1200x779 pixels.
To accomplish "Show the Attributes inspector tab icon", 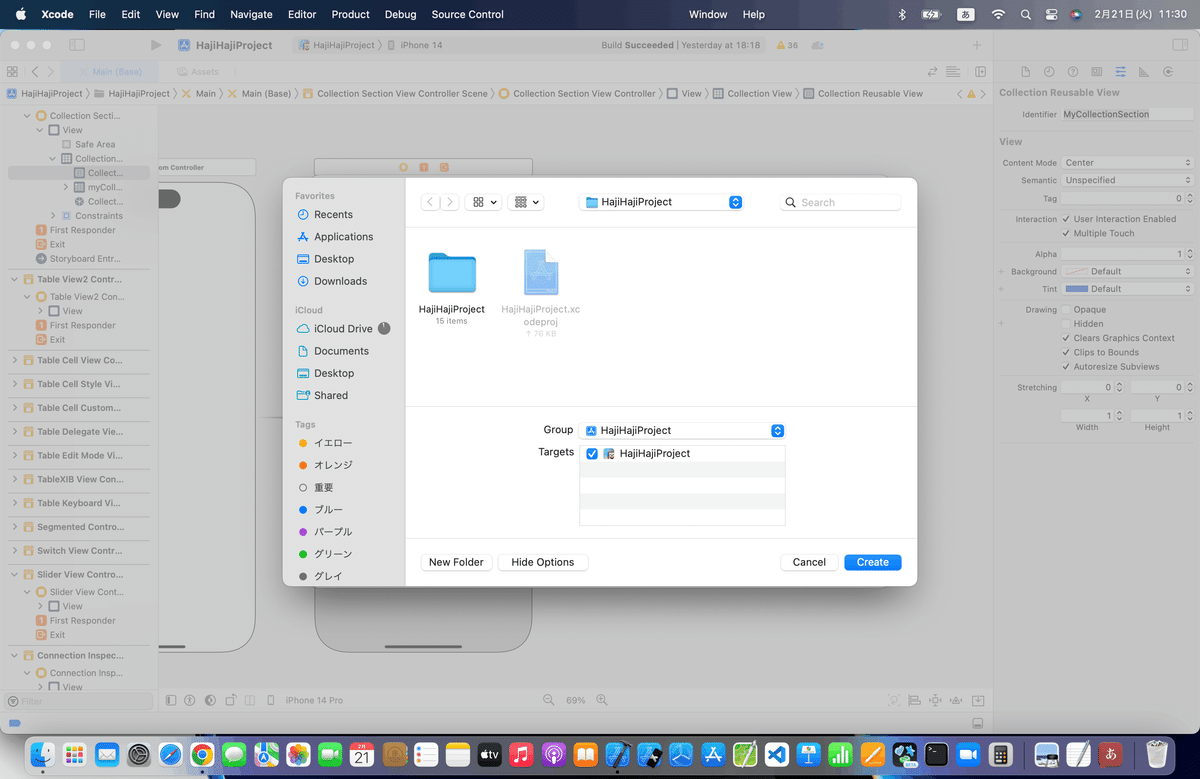I will point(1120,72).
